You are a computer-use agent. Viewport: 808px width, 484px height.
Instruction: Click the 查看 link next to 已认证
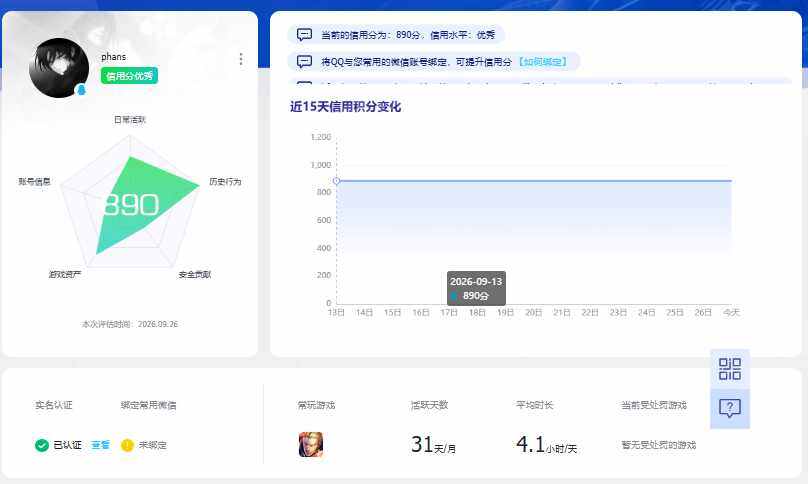tap(100, 445)
